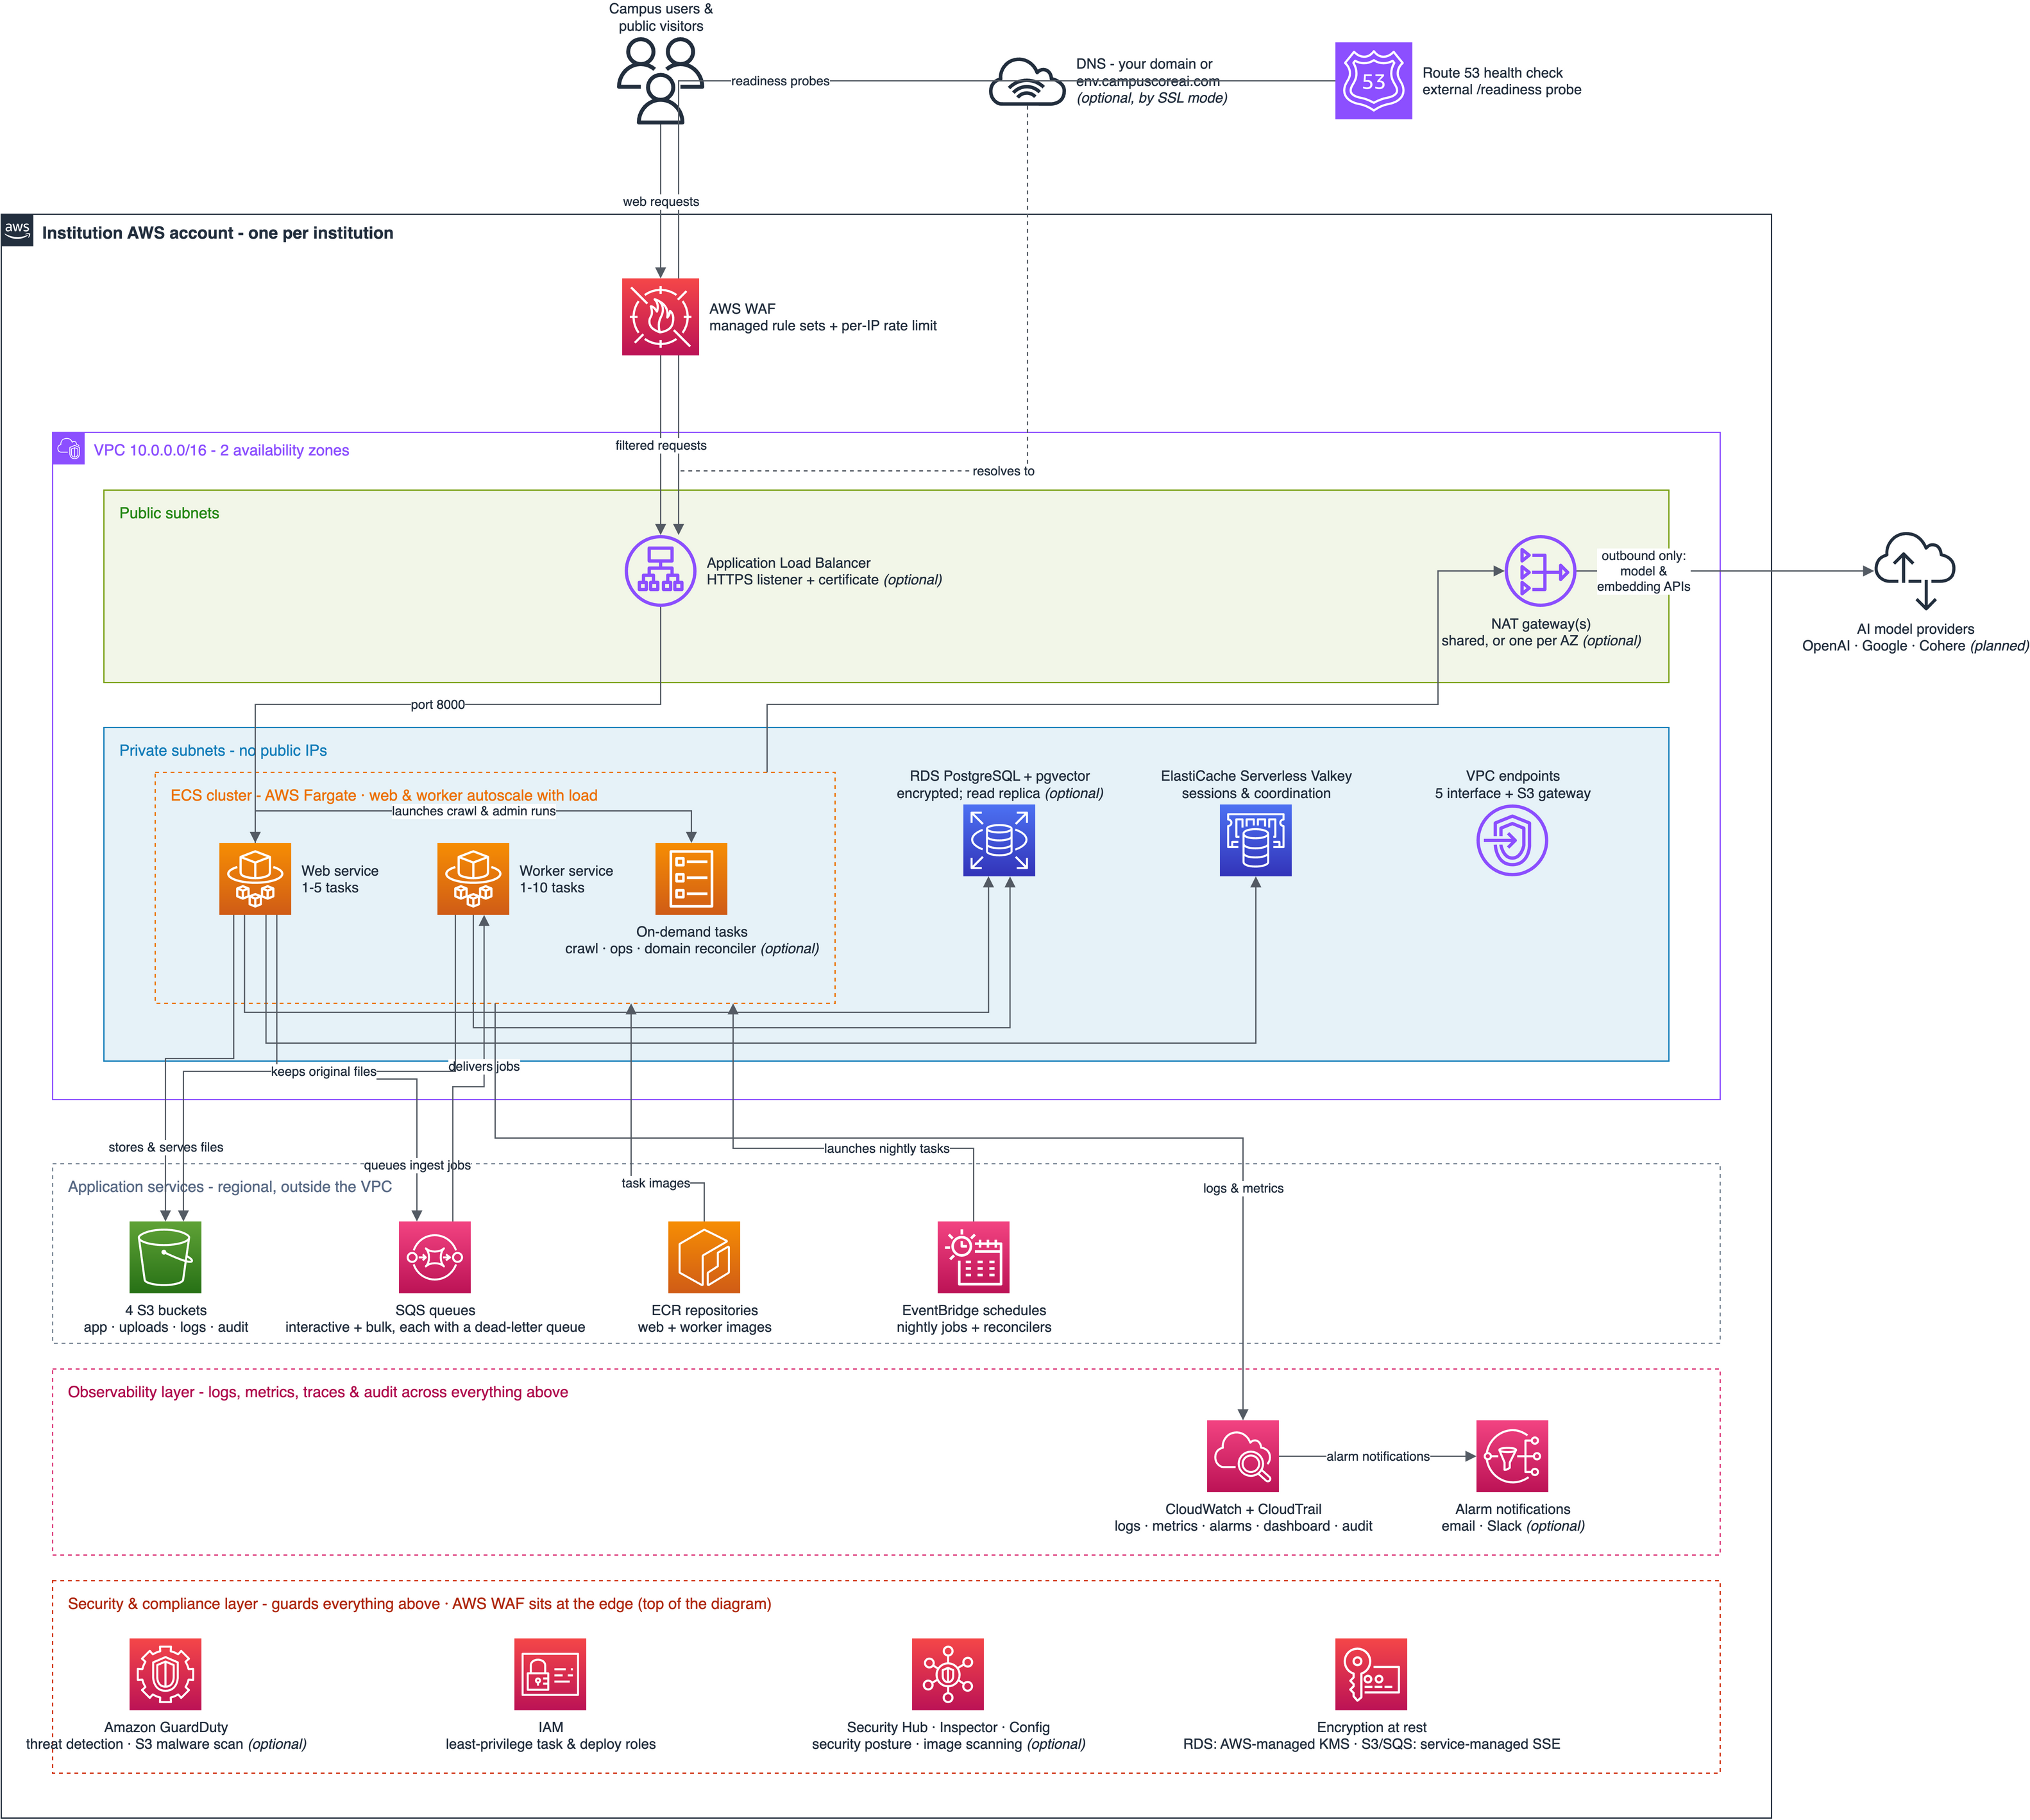This screenshot has width=2030, height=1820.
Task: Click the 'keeps original files' connector label
Action: (x=324, y=1071)
